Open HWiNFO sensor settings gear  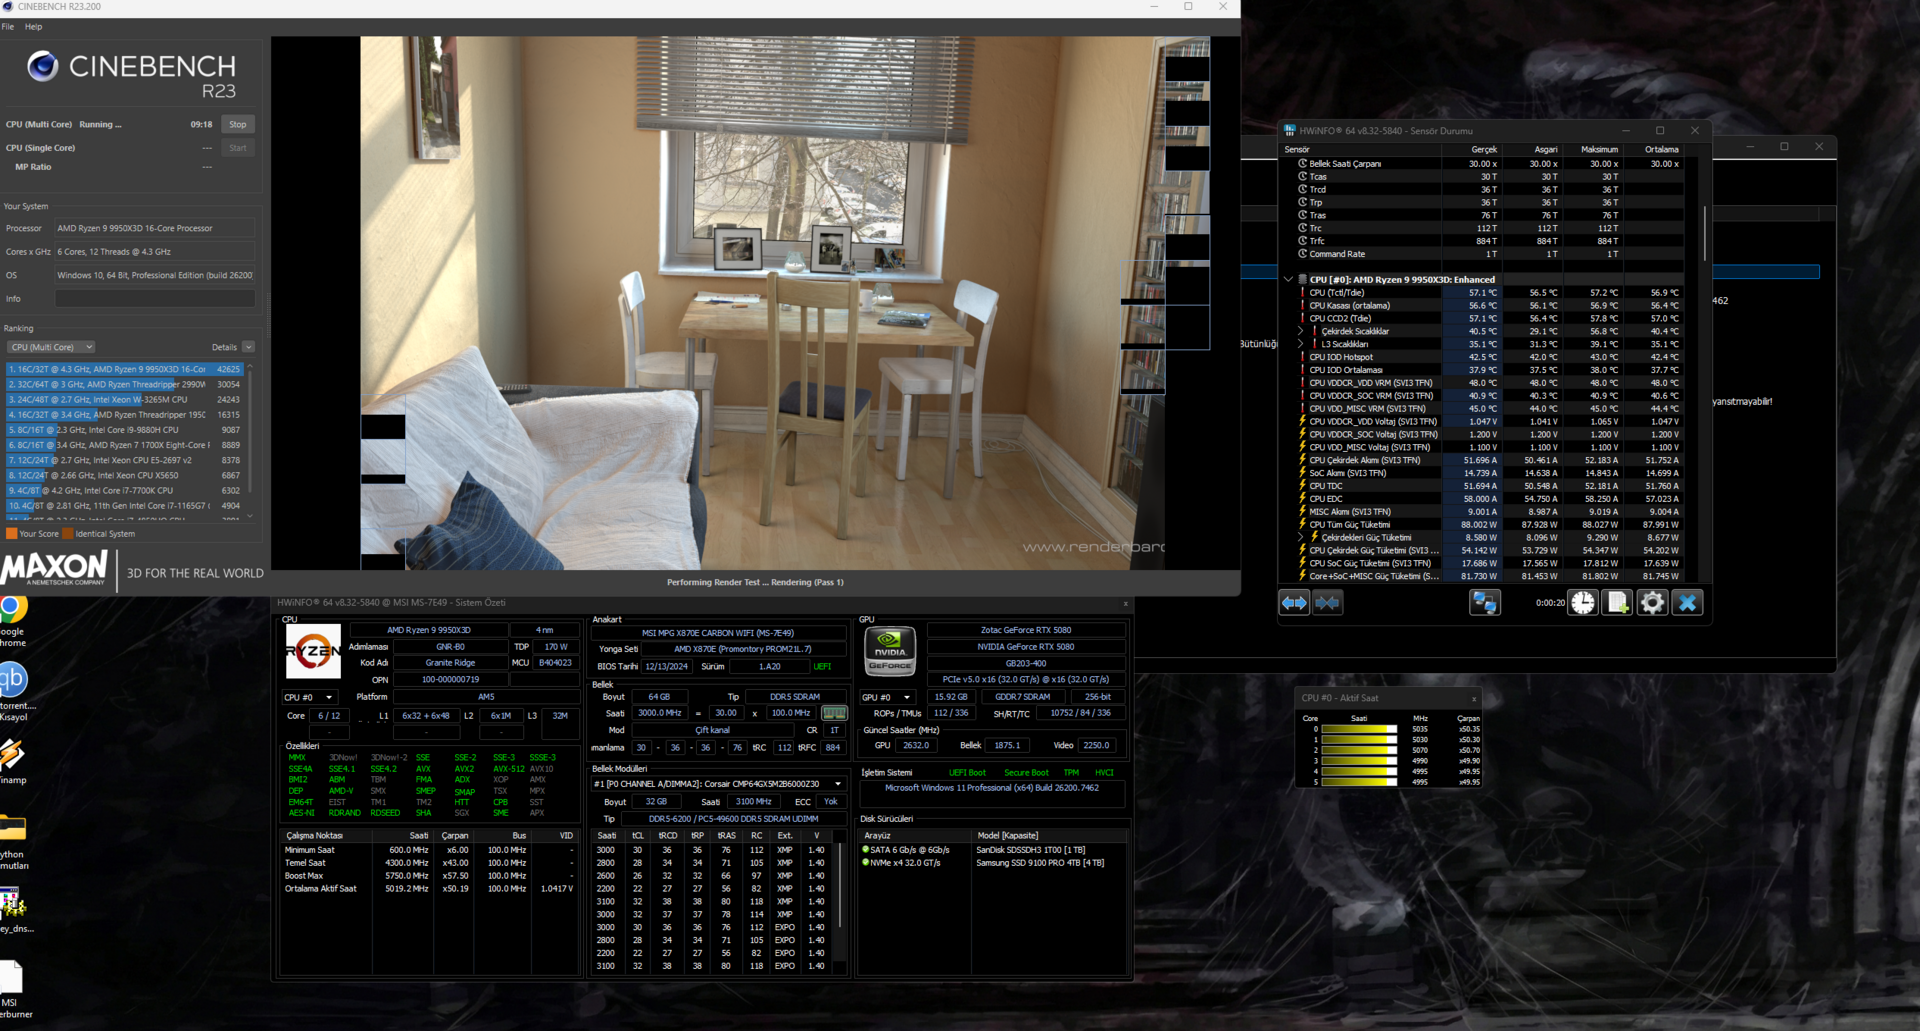1652,602
